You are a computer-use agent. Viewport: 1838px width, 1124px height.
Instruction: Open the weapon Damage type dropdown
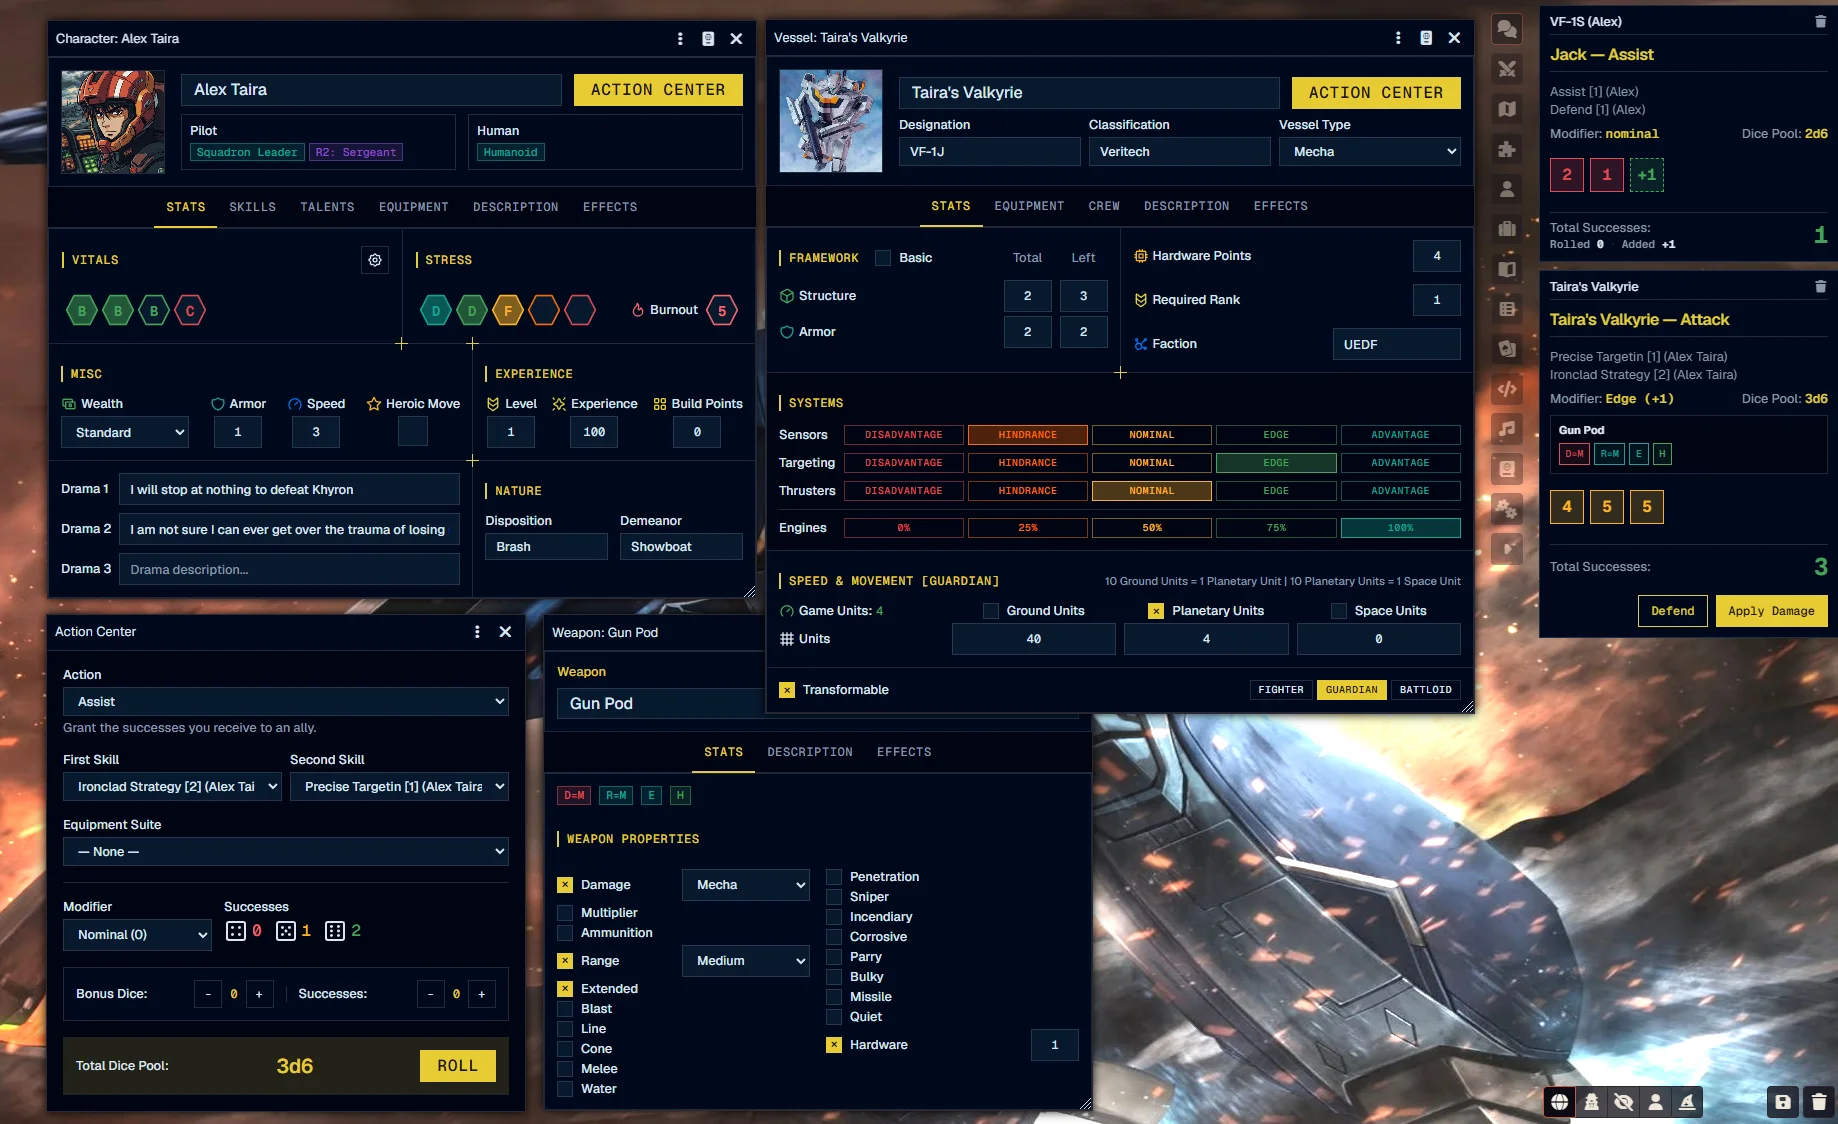pos(746,885)
